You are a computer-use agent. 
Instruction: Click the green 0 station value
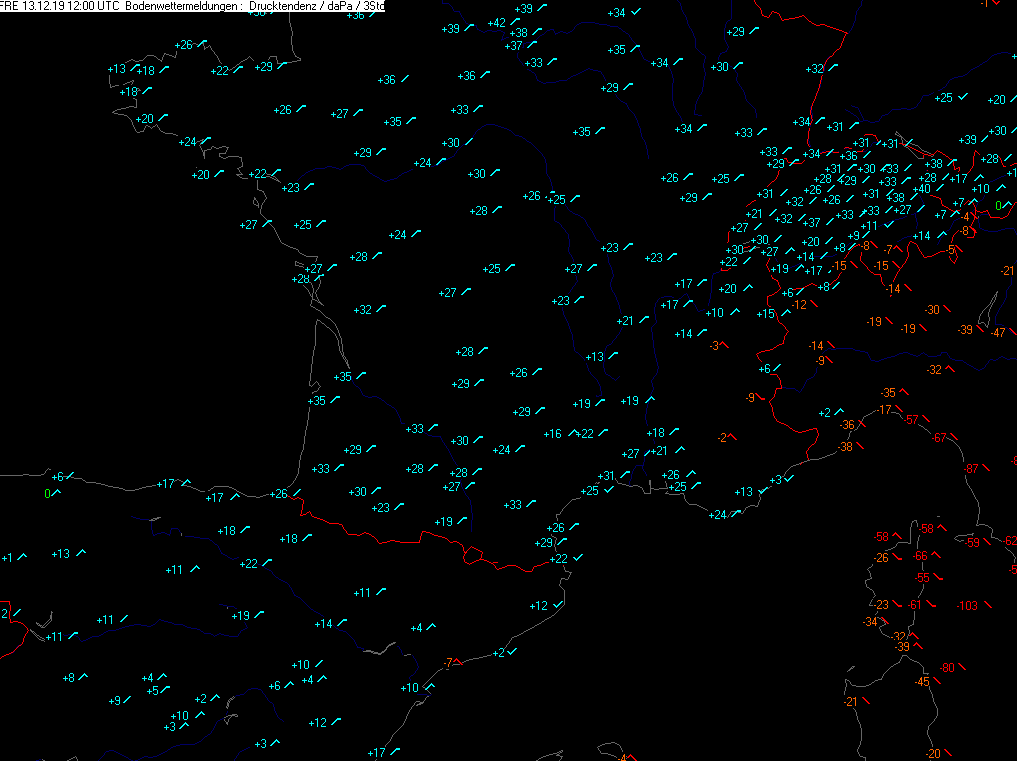coord(997,206)
